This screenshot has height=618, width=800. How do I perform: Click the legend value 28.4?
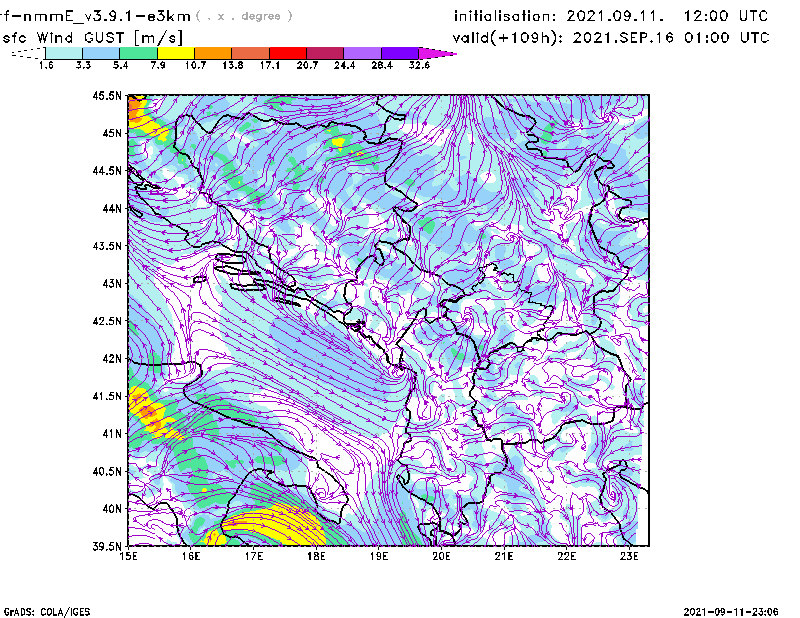382,65
